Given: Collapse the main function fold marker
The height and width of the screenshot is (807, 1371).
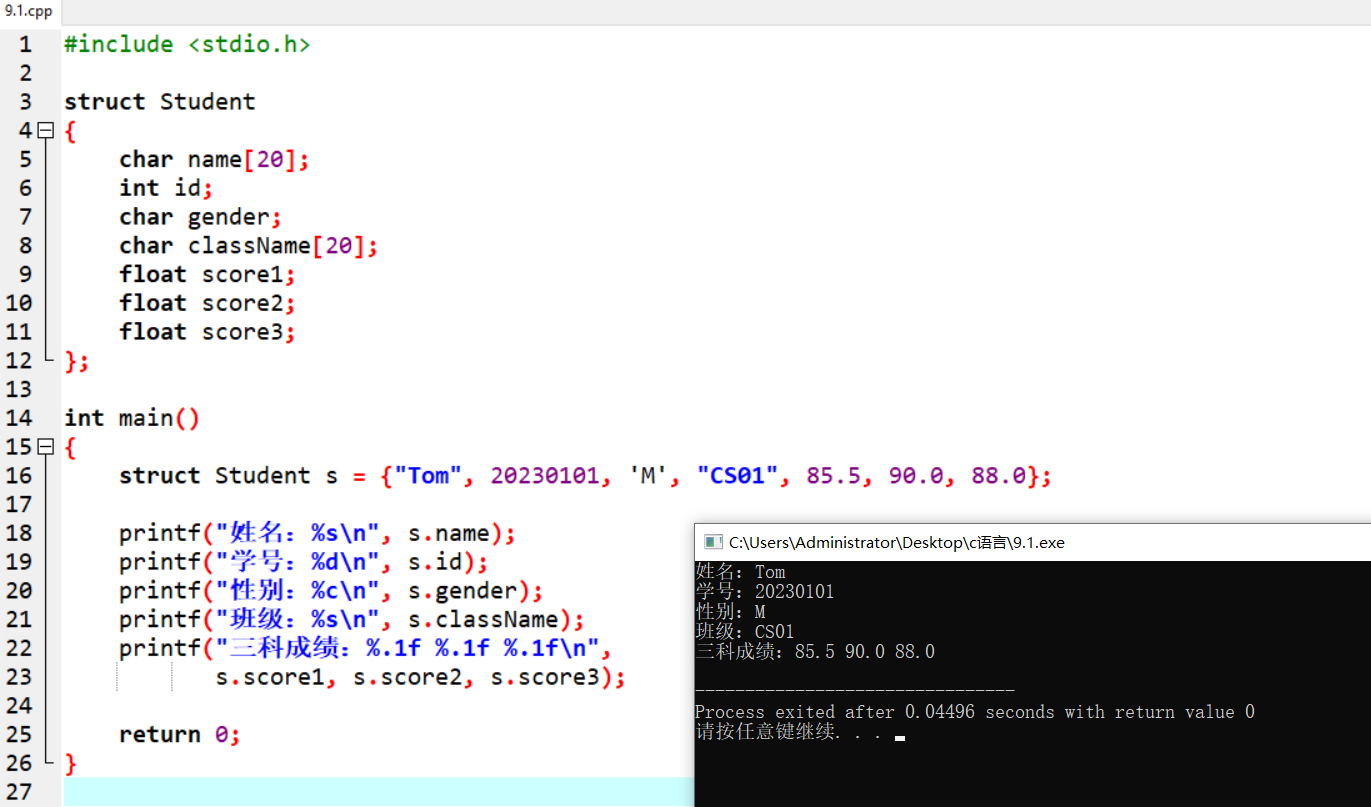Looking at the screenshot, I should [44, 447].
